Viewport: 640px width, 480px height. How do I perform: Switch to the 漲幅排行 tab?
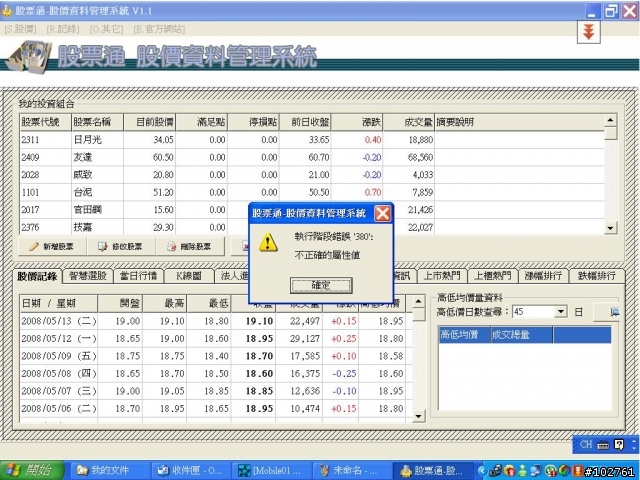543,276
